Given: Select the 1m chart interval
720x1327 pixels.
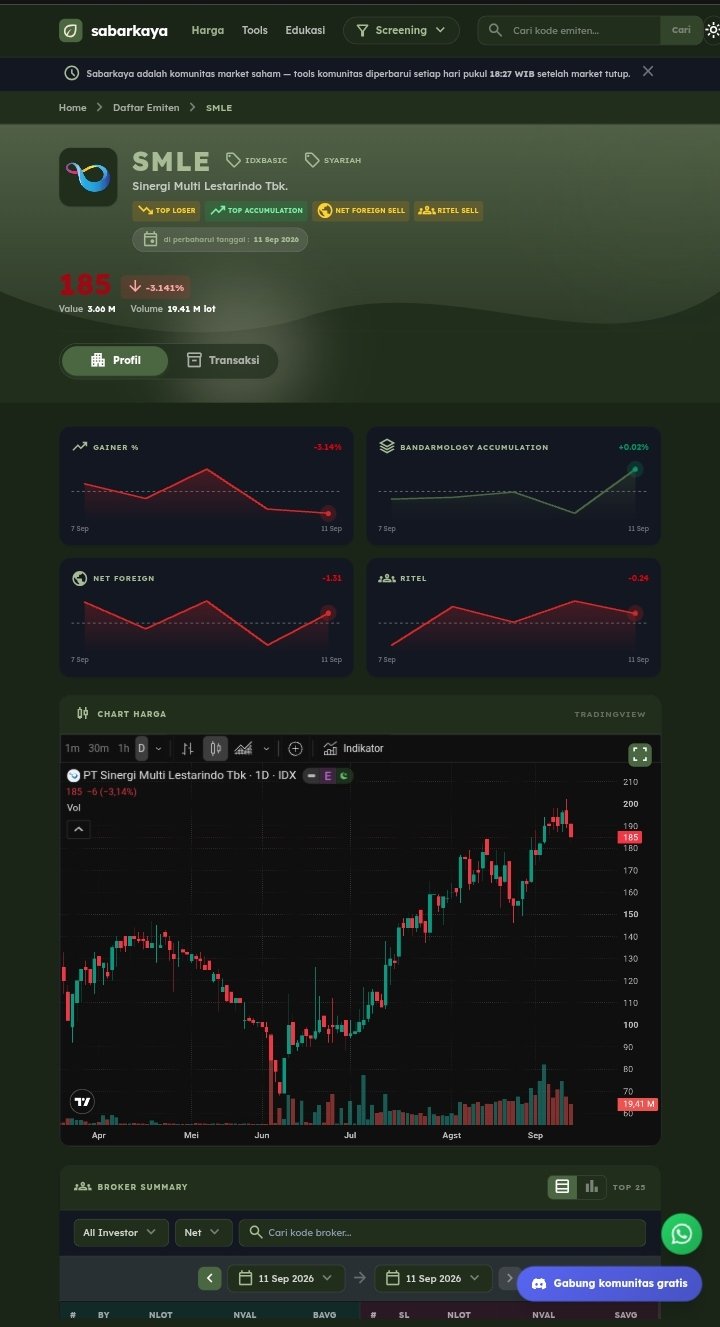Looking at the screenshot, I should pyautogui.click(x=72, y=748).
